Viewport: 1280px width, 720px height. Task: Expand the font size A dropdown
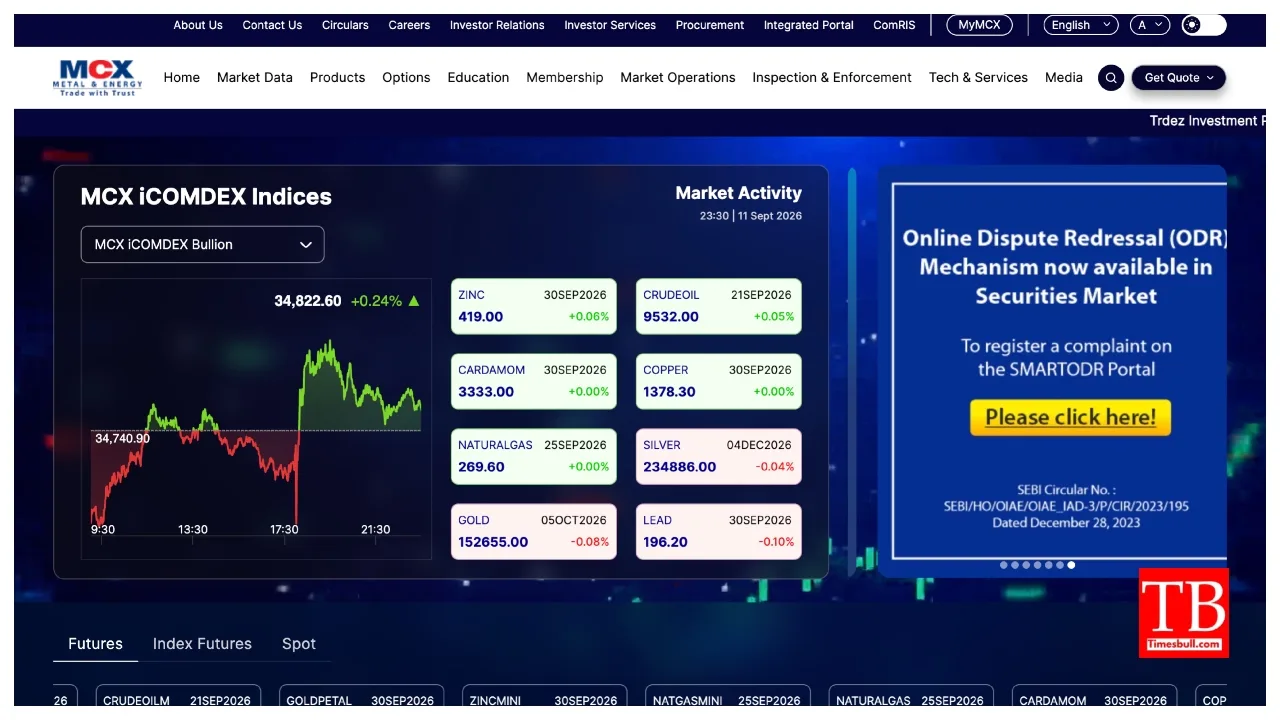1149,25
